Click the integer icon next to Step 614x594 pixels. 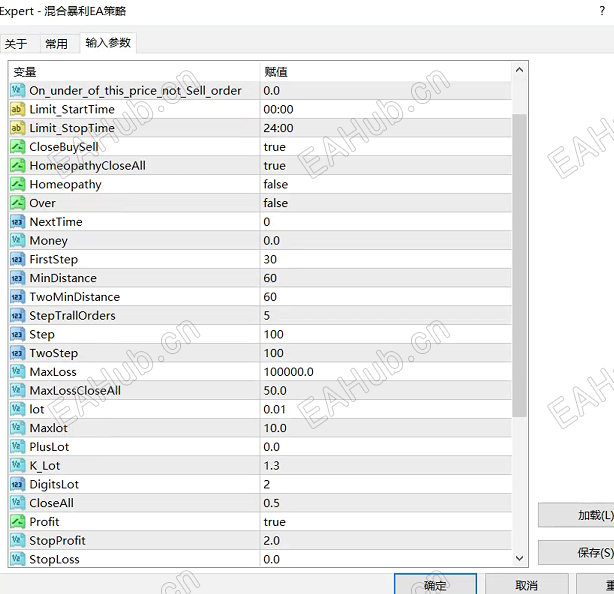click(x=17, y=334)
